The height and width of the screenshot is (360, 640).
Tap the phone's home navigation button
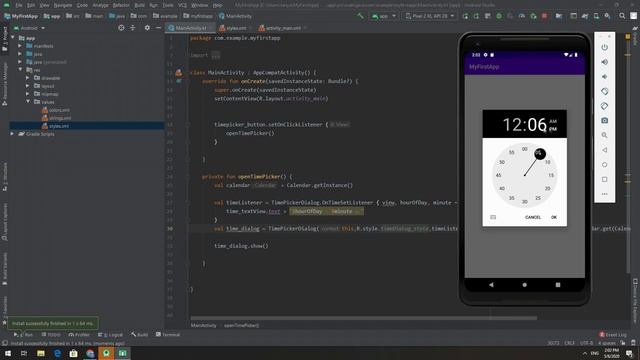pos(524,285)
